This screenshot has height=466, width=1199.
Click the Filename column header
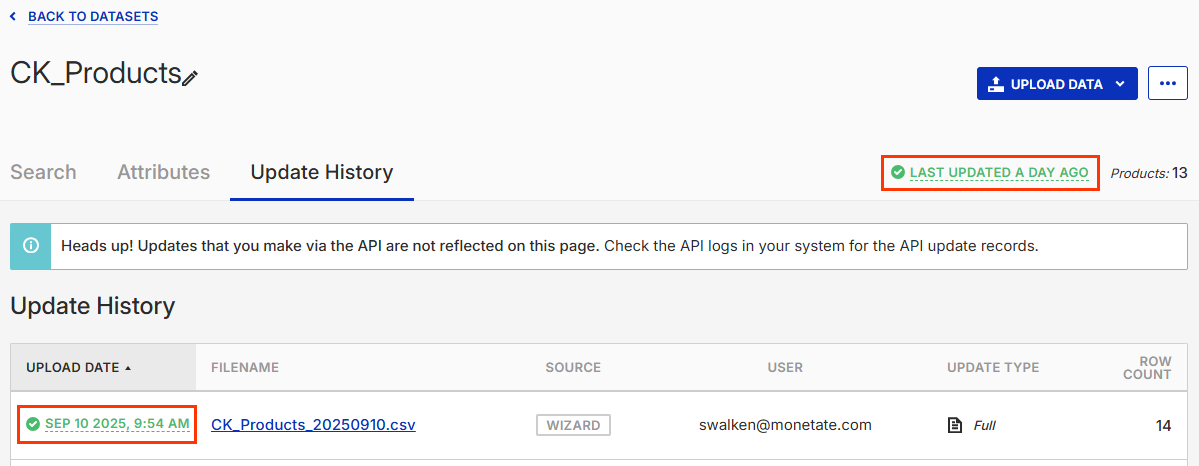245,368
